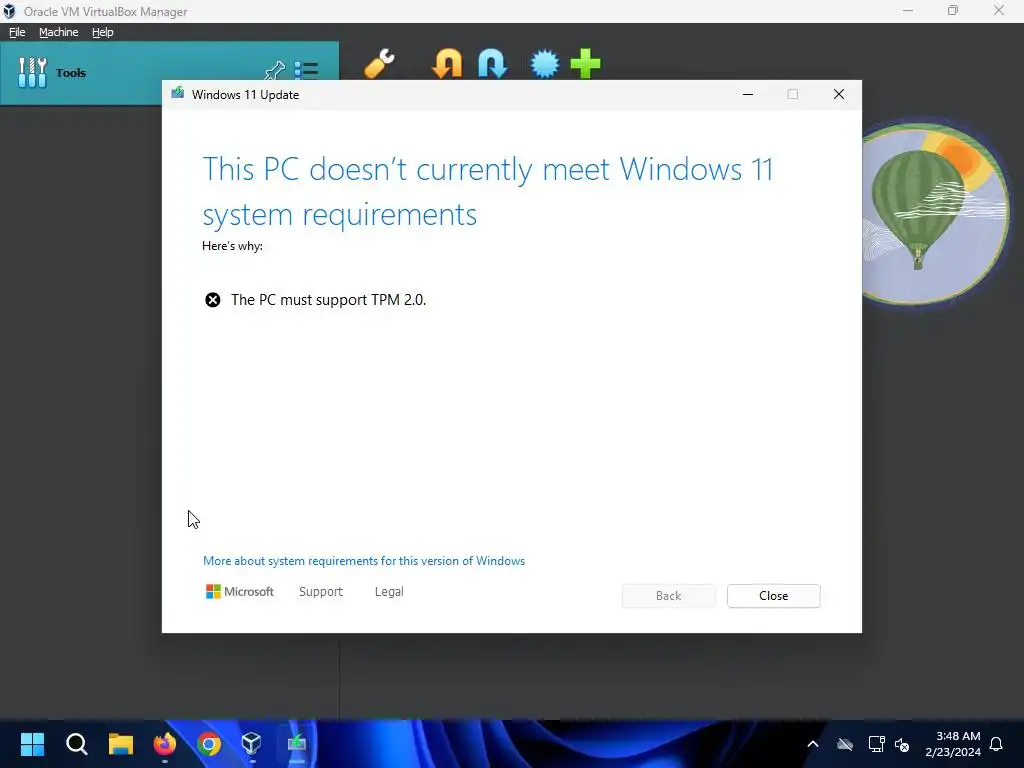The width and height of the screenshot is (1024, 768).
Task: Launch Firefox from the taskbar
Action: point(165,744)
